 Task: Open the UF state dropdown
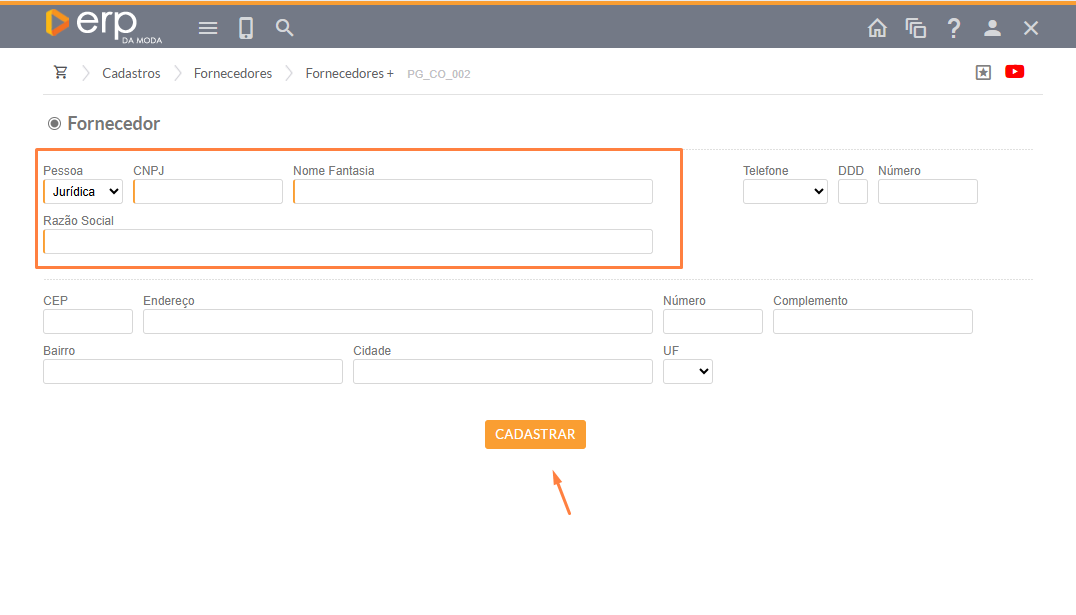(x=688, y=371)
